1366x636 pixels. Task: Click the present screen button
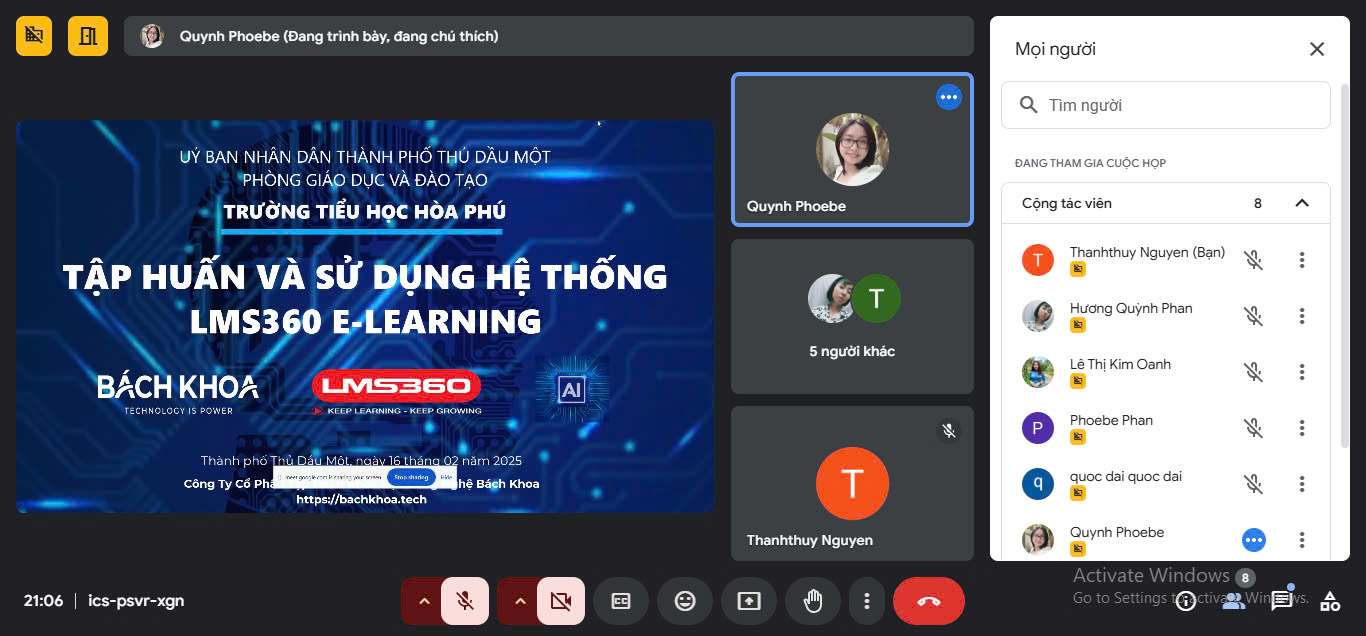point(749,601)
